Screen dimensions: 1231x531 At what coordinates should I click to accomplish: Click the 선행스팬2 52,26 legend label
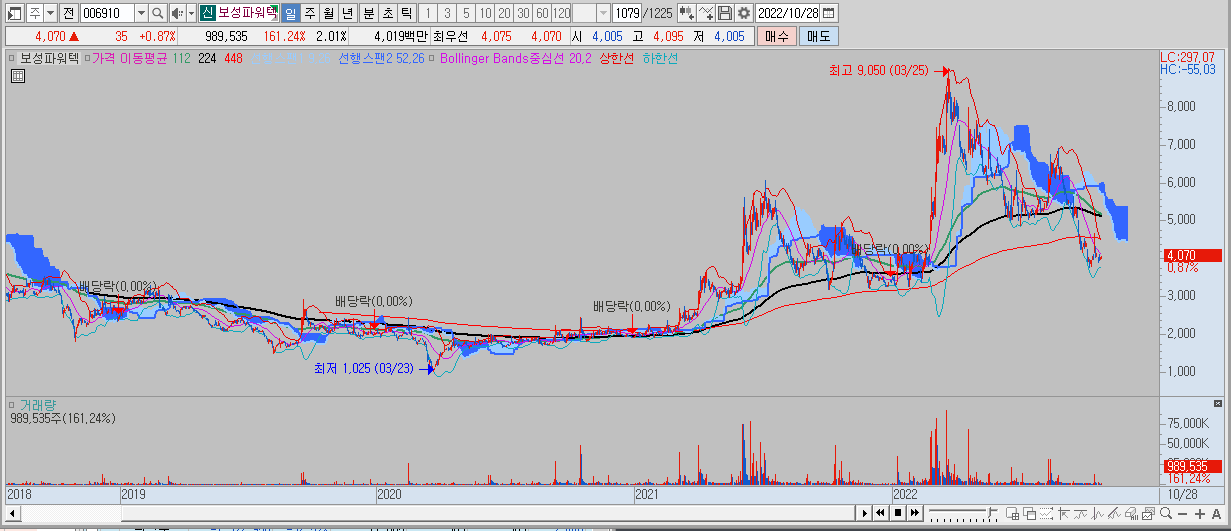382,59
